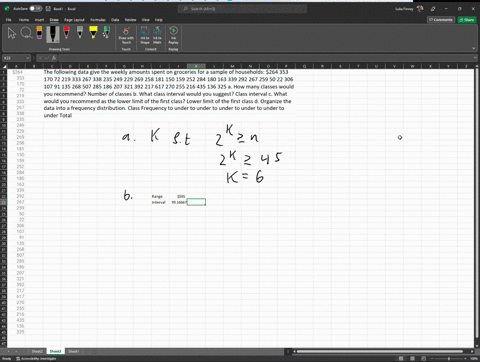Click Ink to Math converter
The height and width of the screenshot is (362, 480).
tap(157, 35)
